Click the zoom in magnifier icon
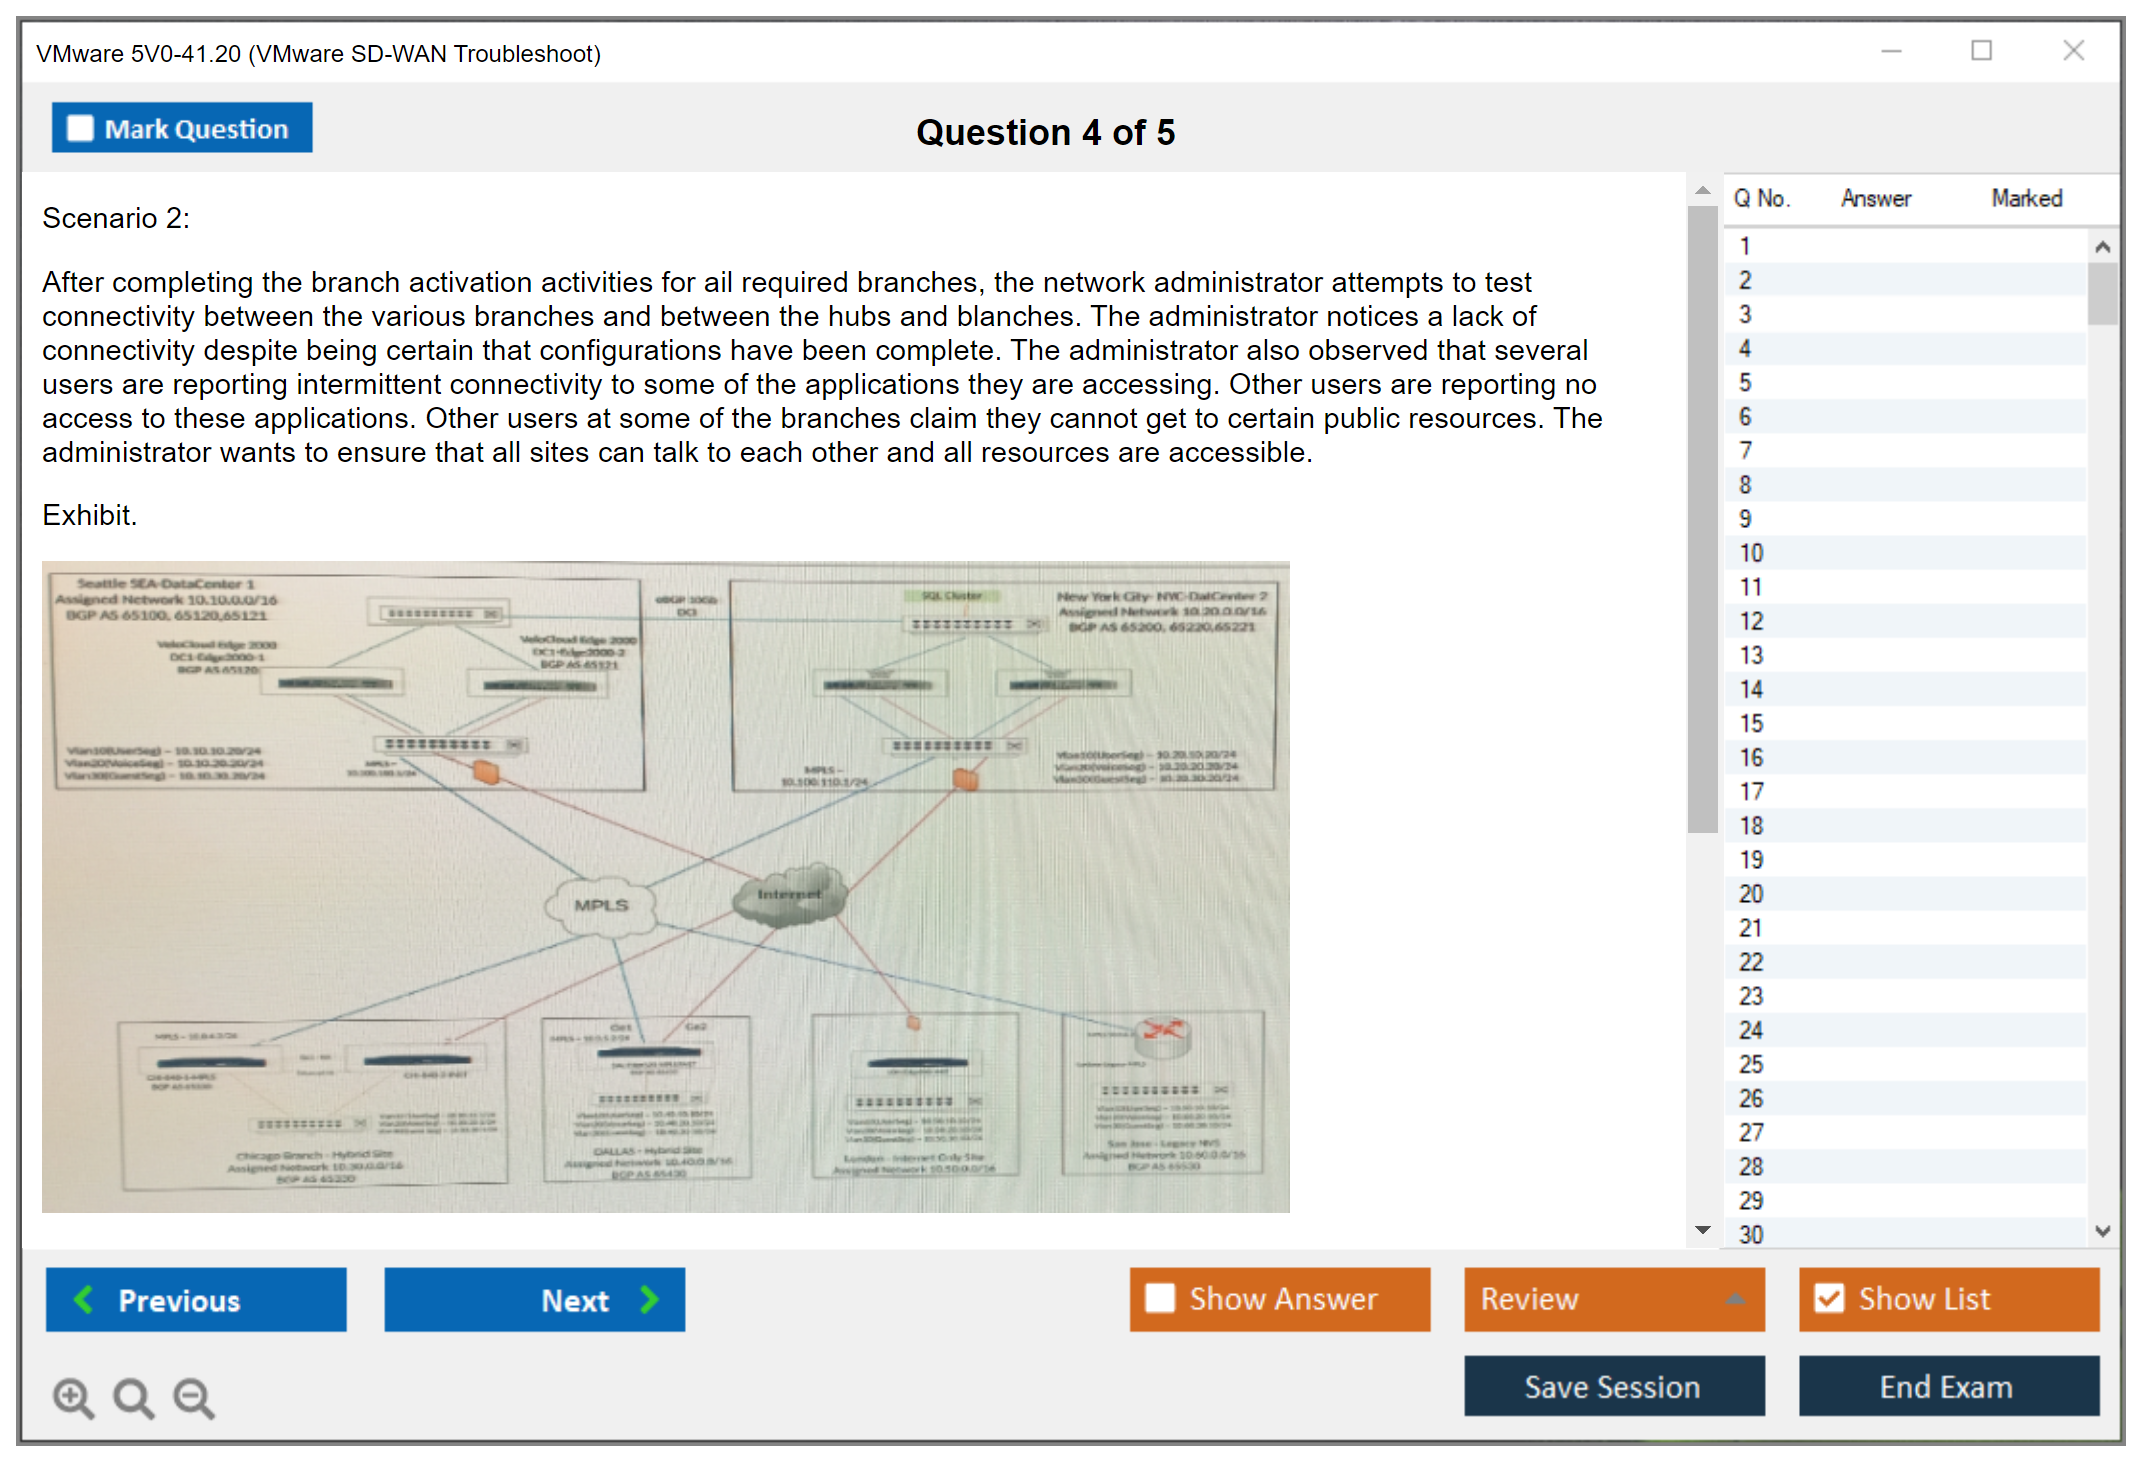2150x1470 pixels. (73, 1397)
